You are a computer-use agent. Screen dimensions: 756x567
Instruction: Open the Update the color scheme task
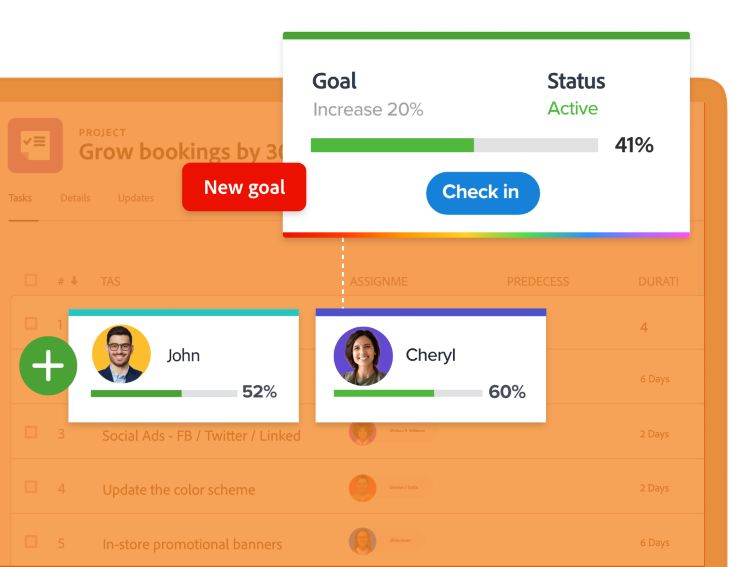point(179,490)
